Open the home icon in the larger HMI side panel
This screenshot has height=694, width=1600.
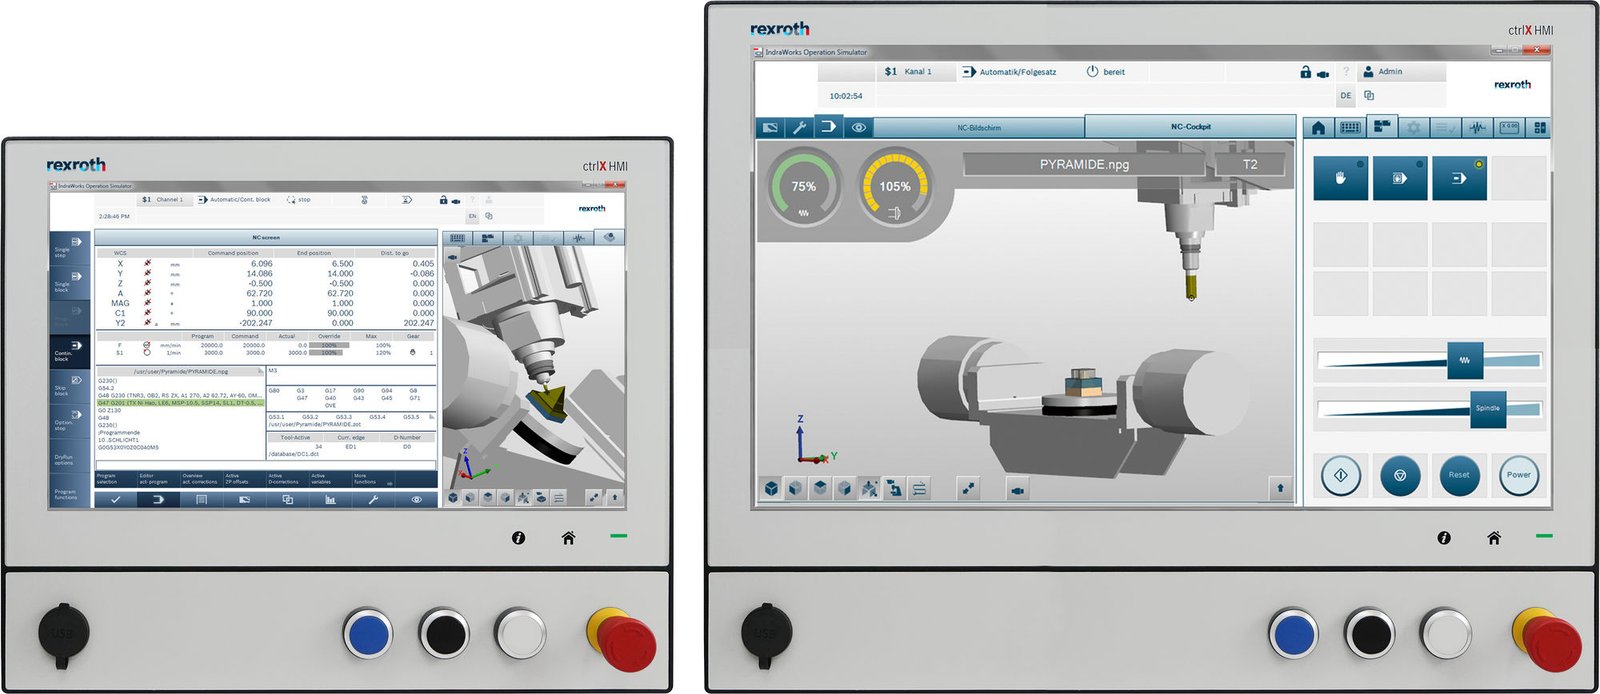pyautogui.click(x=1318, y=128)
